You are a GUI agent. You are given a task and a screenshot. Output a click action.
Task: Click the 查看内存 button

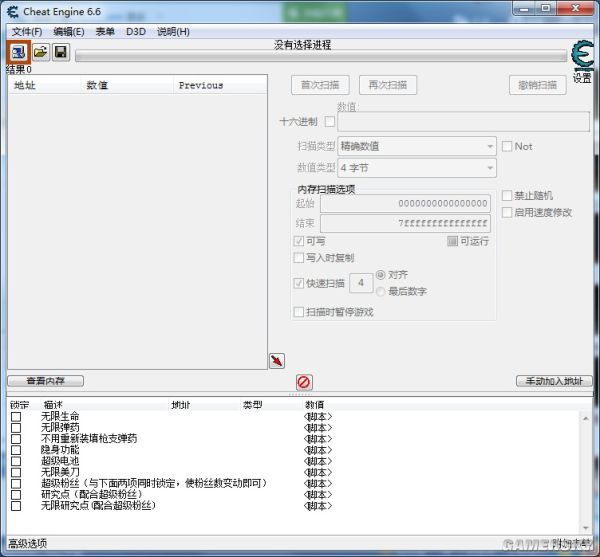click(46, 381)
